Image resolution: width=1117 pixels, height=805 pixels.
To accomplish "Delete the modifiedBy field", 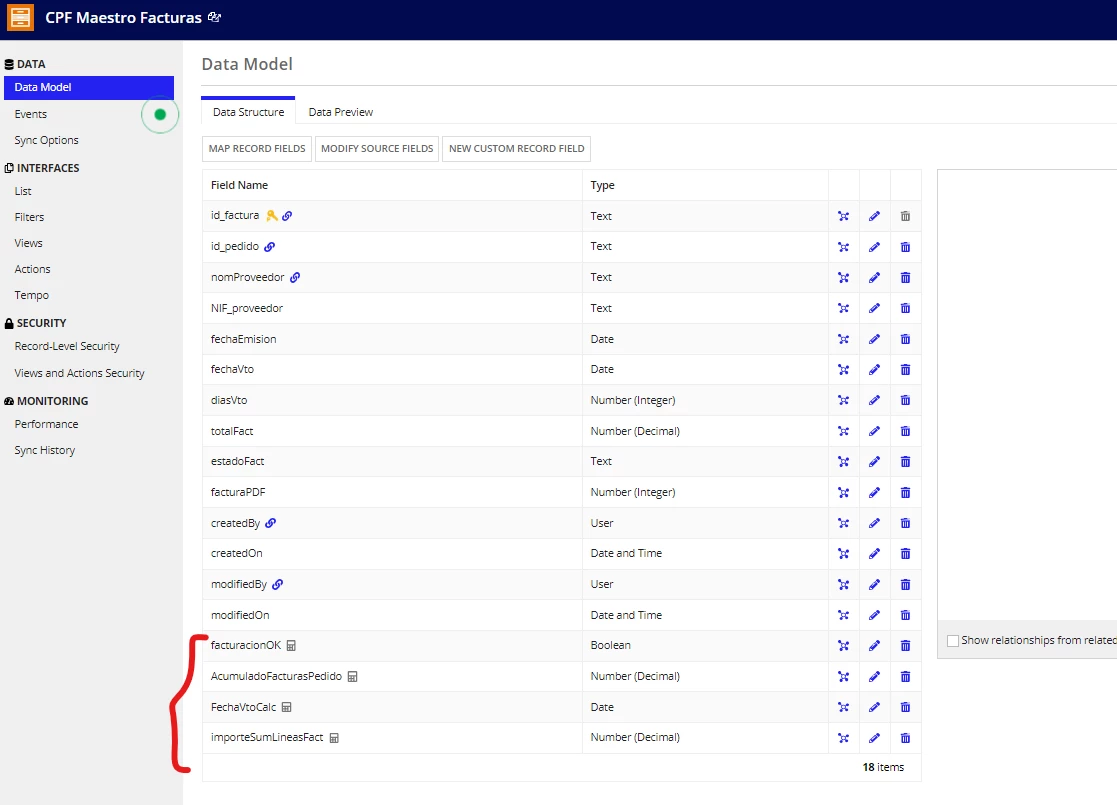I will [x=905, y=584].
